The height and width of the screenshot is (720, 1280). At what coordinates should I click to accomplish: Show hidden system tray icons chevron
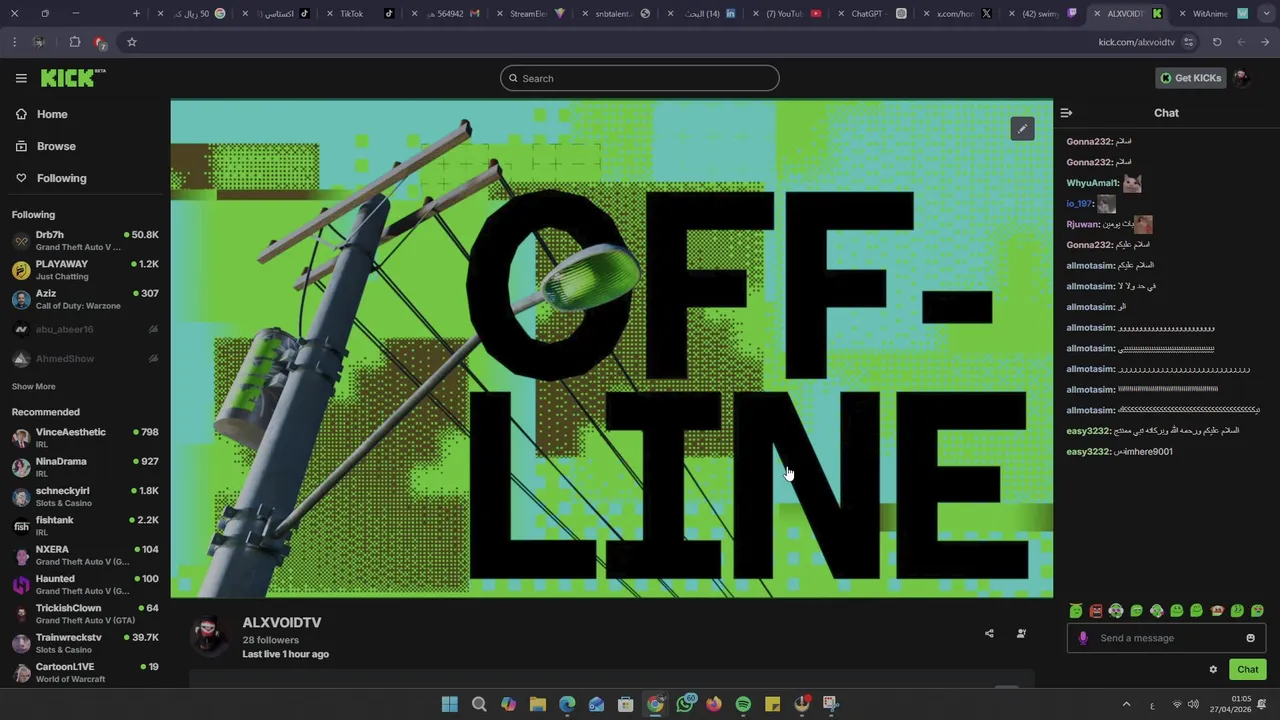[1126, 704]
